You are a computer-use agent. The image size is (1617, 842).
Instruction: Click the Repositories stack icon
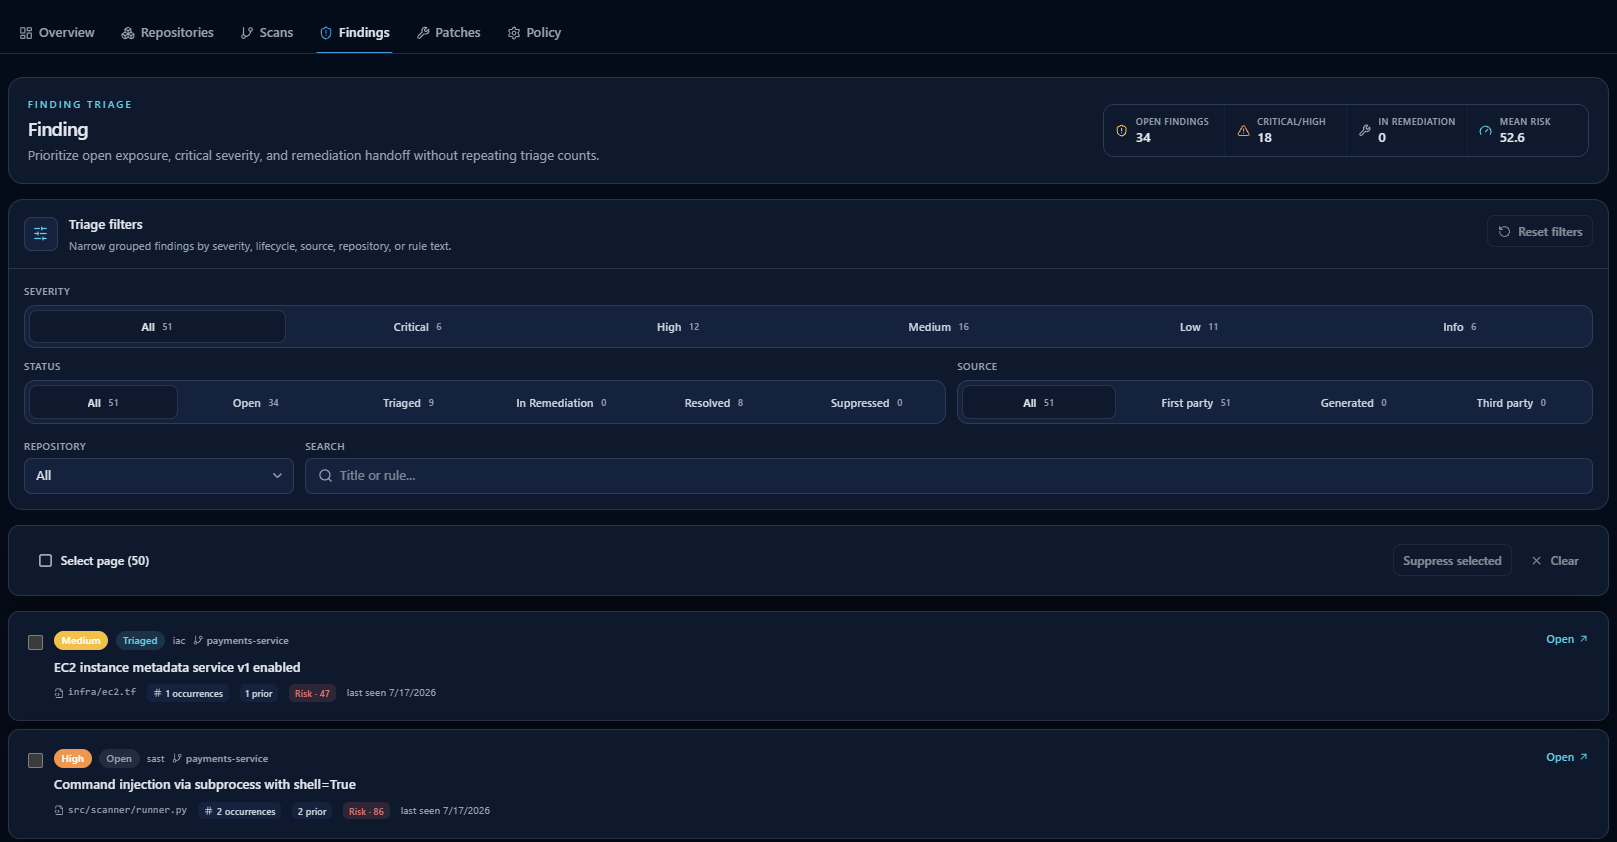(128, 33)
